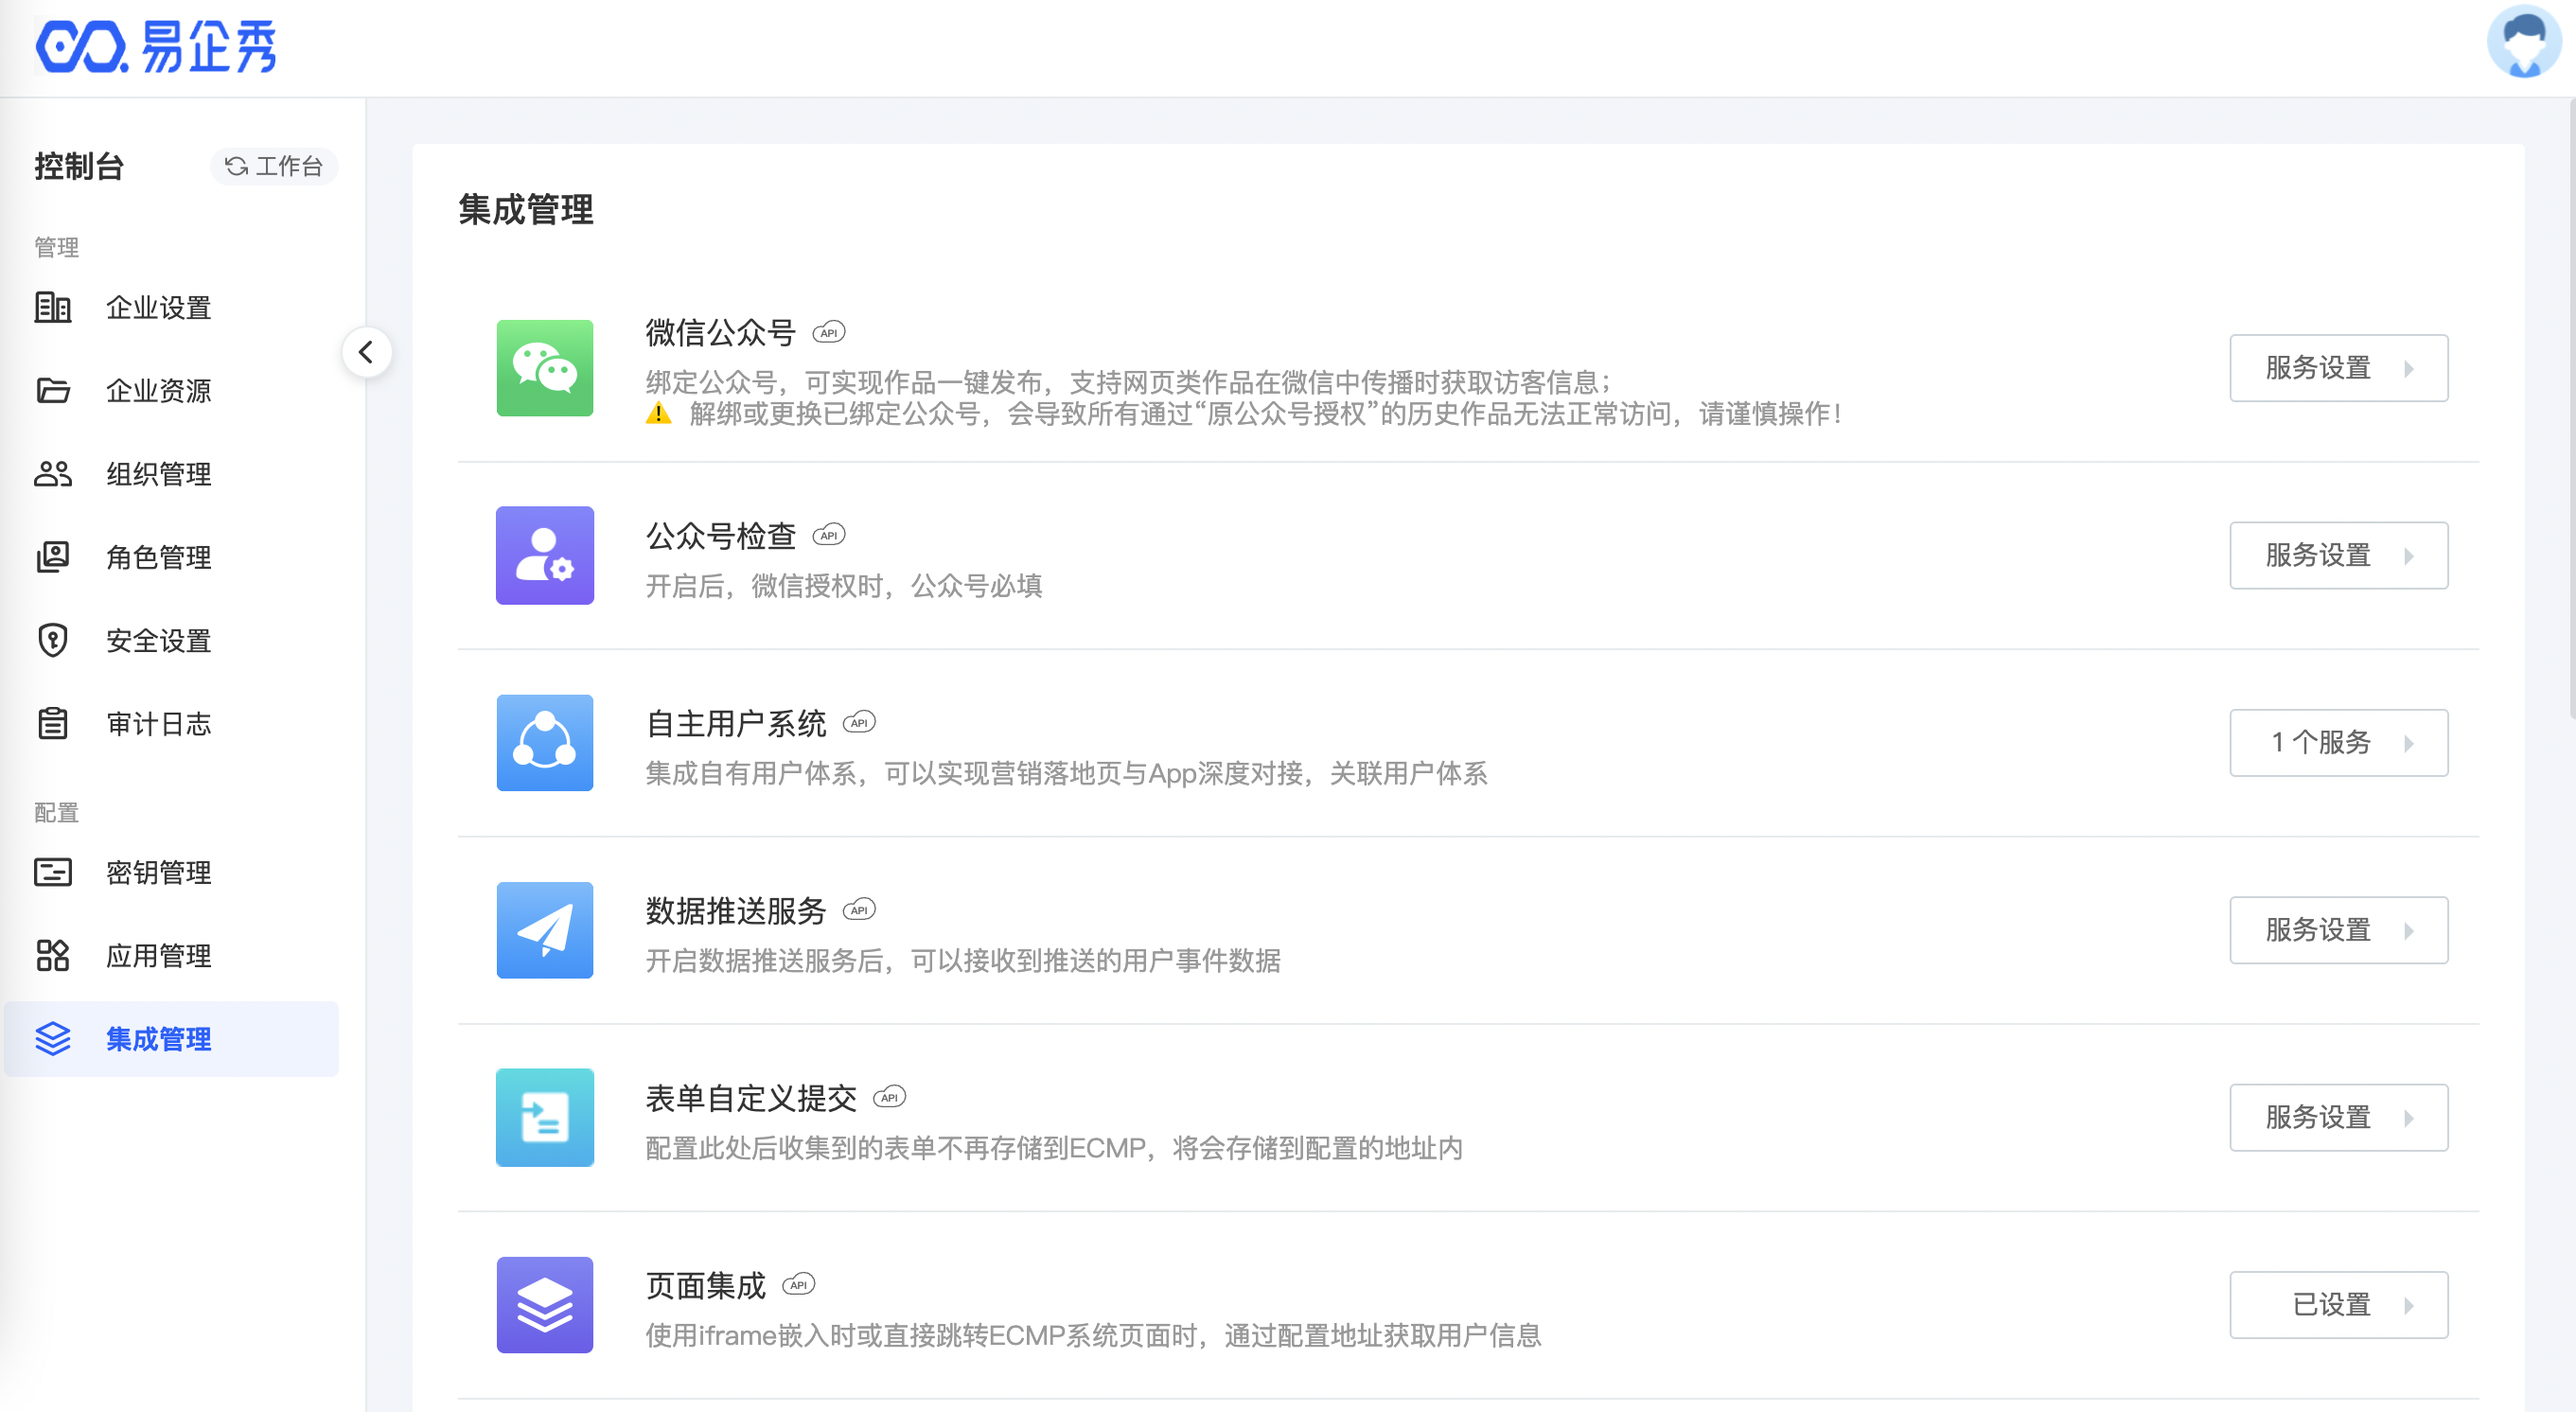
Task: Click the 密钥管理 card icon
Action: point(53,872)
